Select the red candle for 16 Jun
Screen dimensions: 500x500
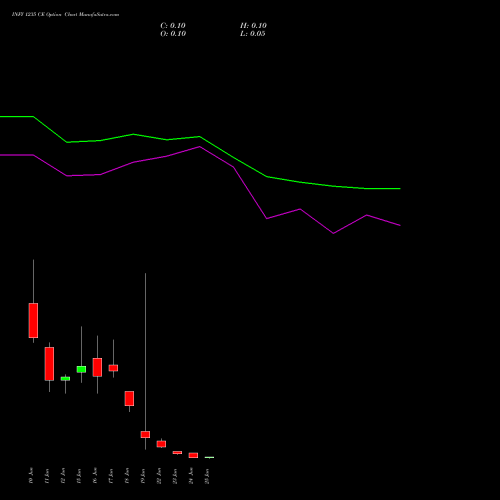coord(97,367)
